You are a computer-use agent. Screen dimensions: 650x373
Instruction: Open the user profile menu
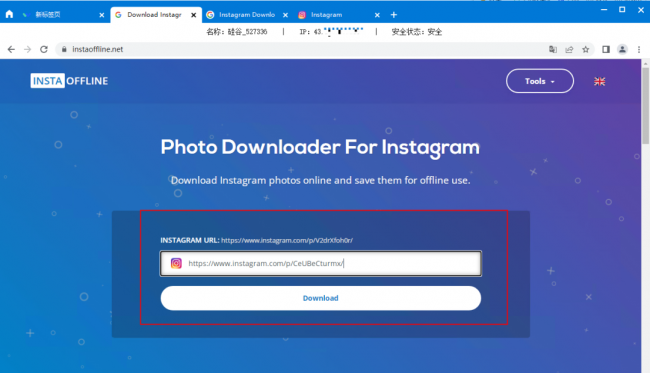(622, 49)
